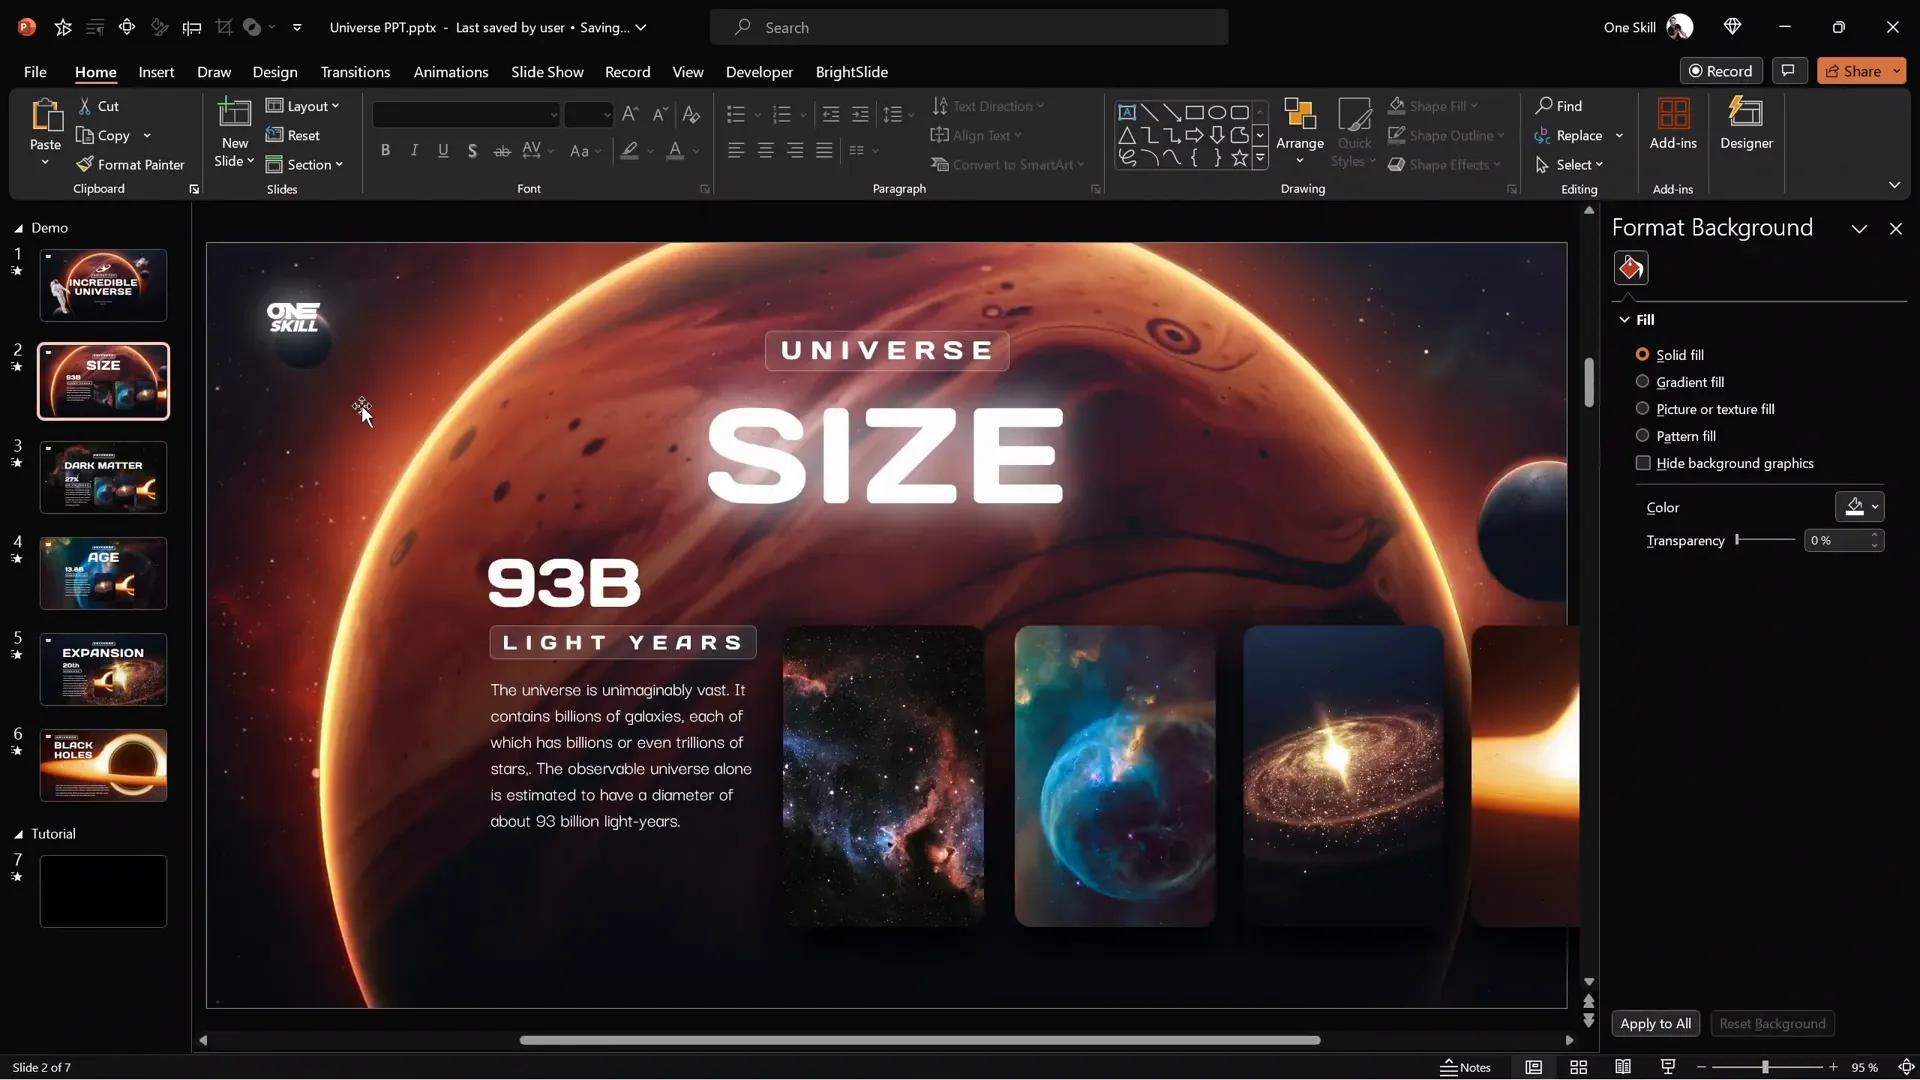The width and height of the screenshot is (1920, 1080).
Task: Adjust the Transparency slider
Action: tap(1765, 540)
